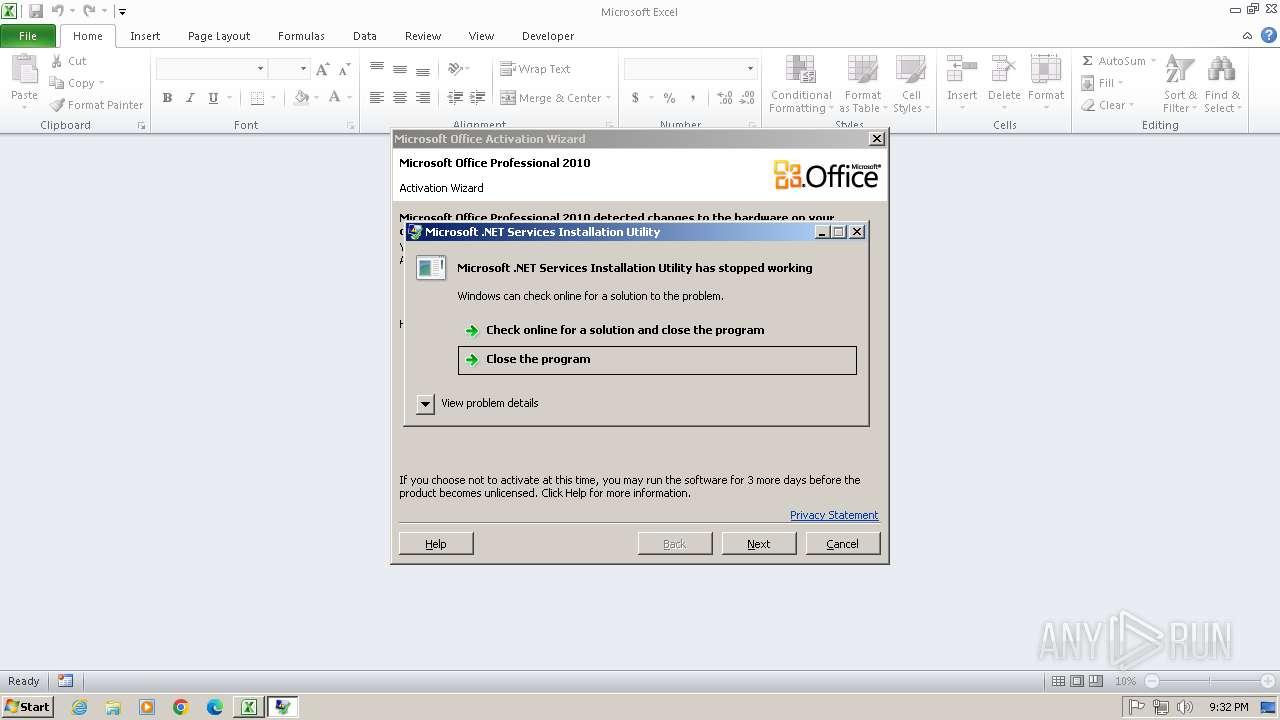The height and width of the screenshot is (720, 1280).
Task: Align text right icon
Action: click(x=423, y=98)
